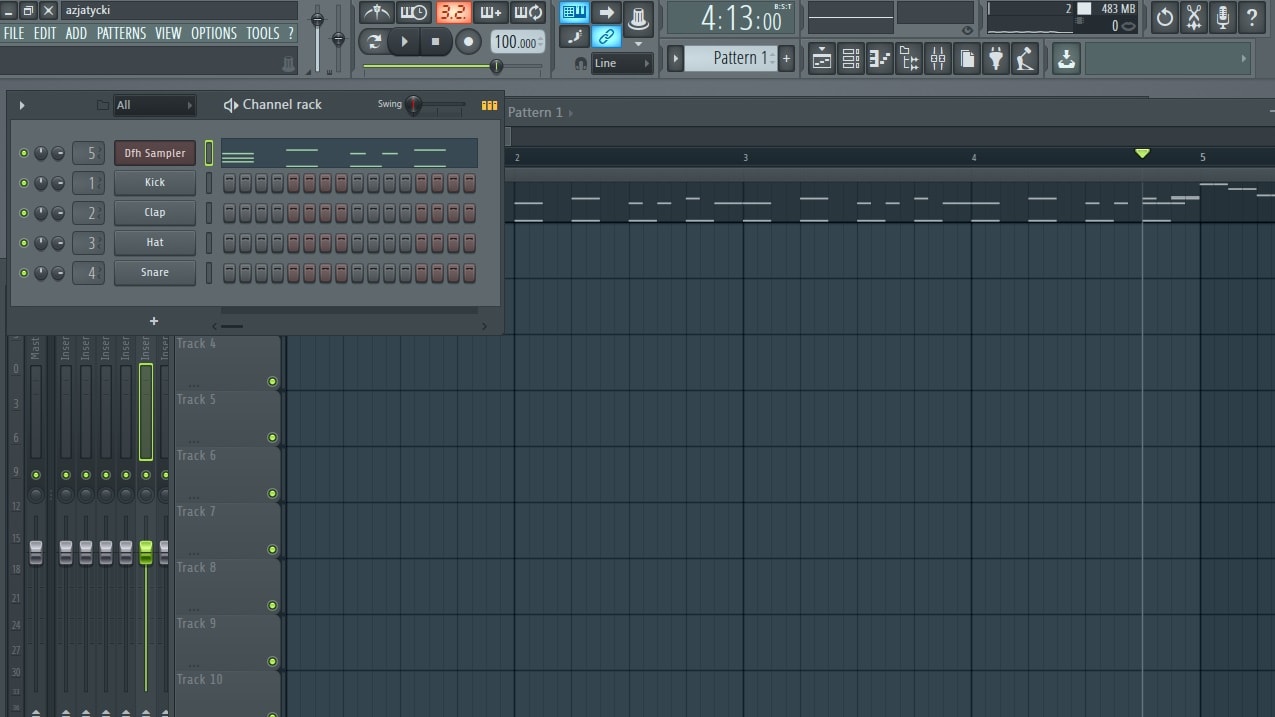The image size is (1275, 717).
Task: Select the Snare channel button
Action: coord(155,273)
